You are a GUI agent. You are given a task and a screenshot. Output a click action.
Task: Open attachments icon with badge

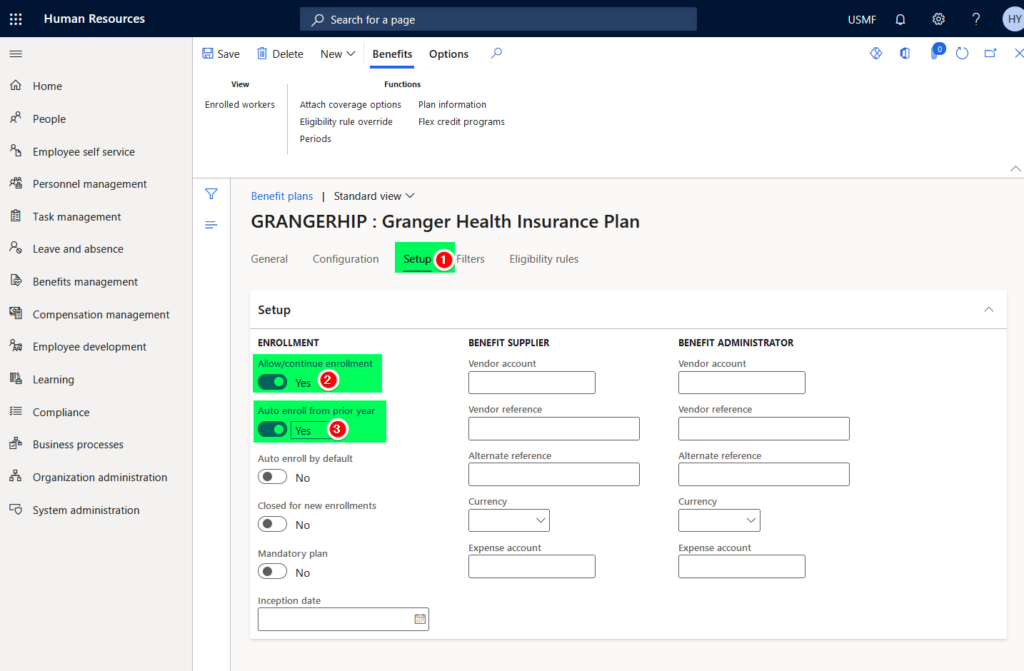click(x=936, y=52)
